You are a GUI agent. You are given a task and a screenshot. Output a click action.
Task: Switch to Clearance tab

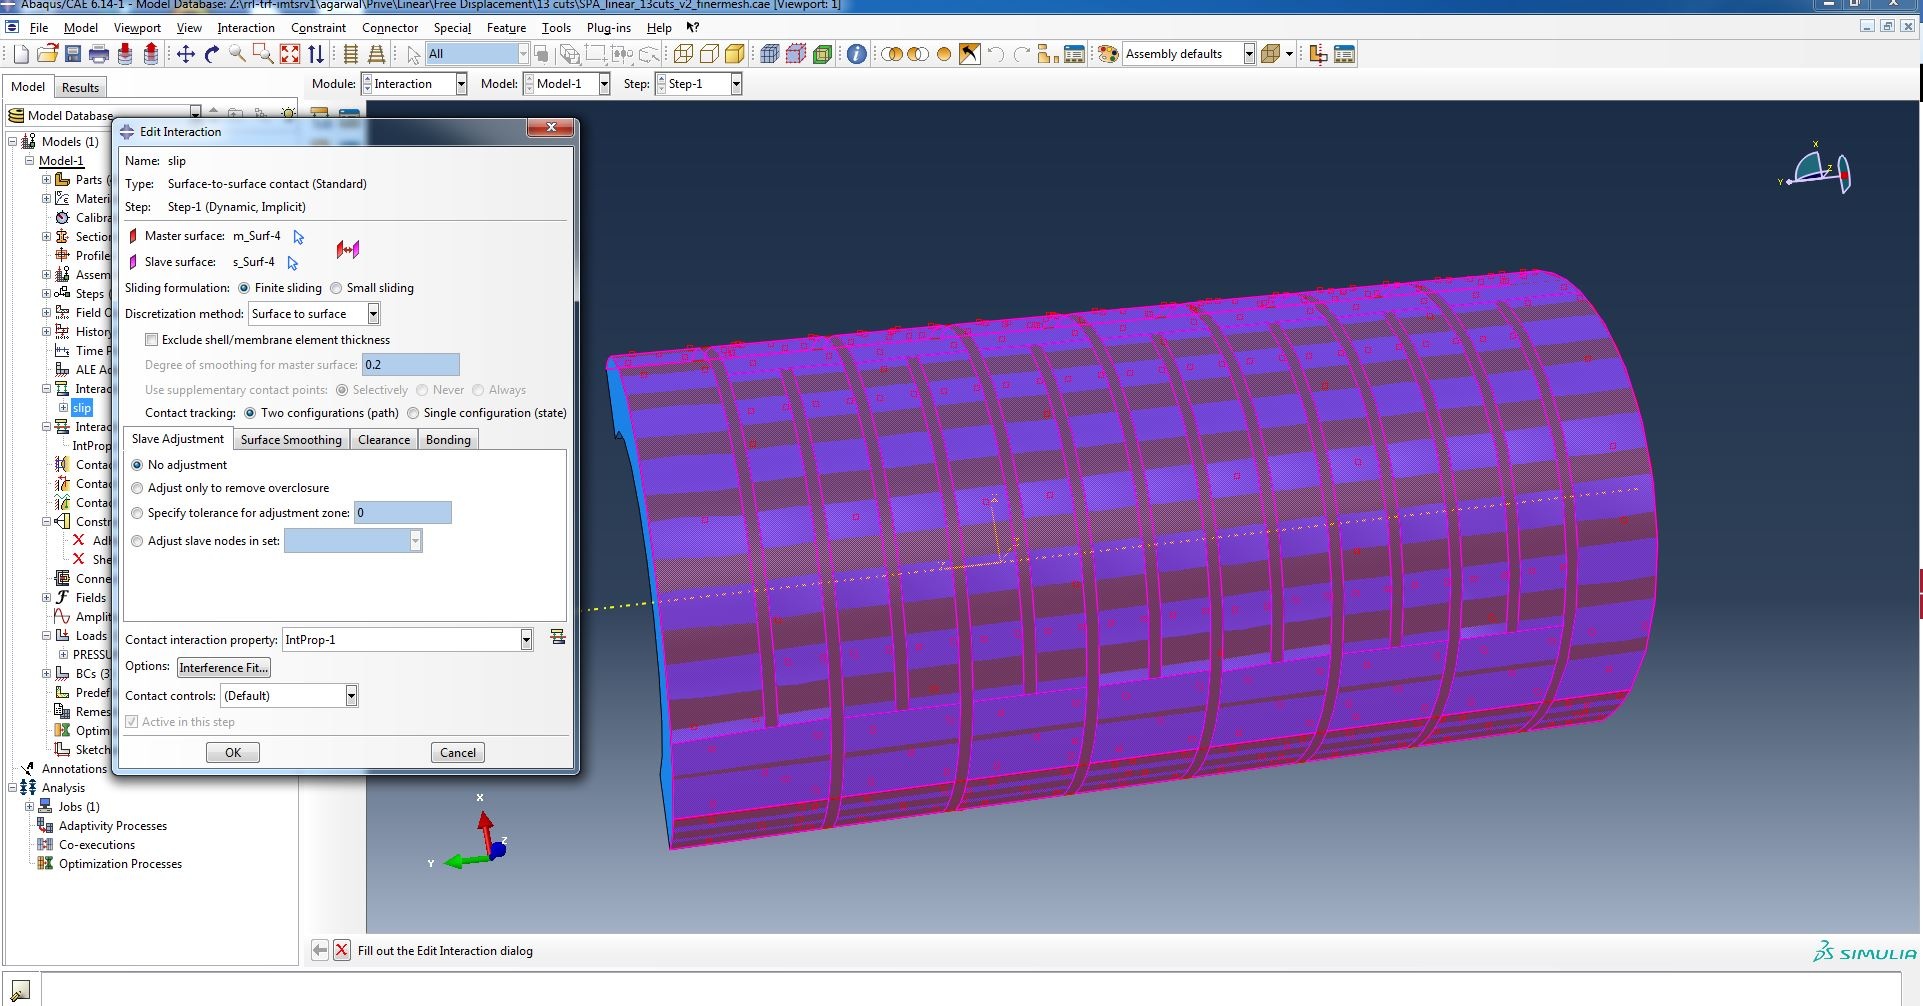pyautogui.click(x=384, y=440)
